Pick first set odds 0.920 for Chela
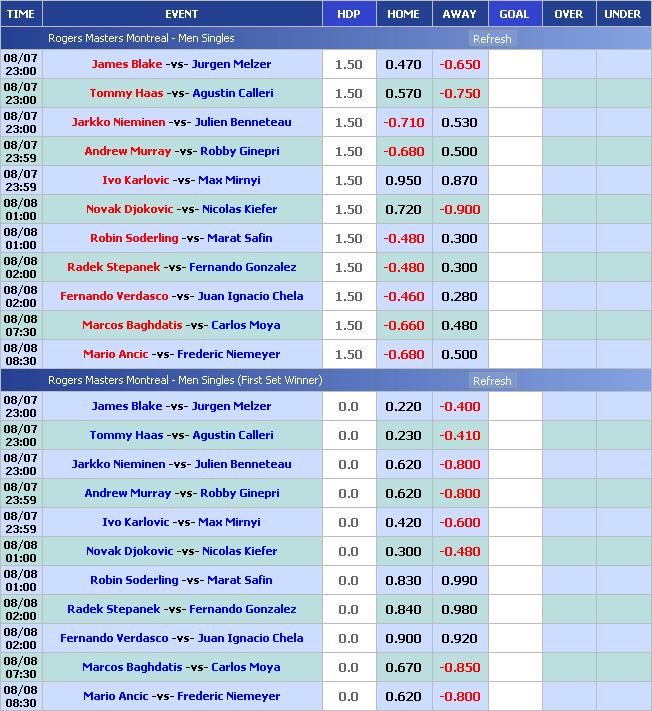652x711 pixels. (x=459, y=639)
